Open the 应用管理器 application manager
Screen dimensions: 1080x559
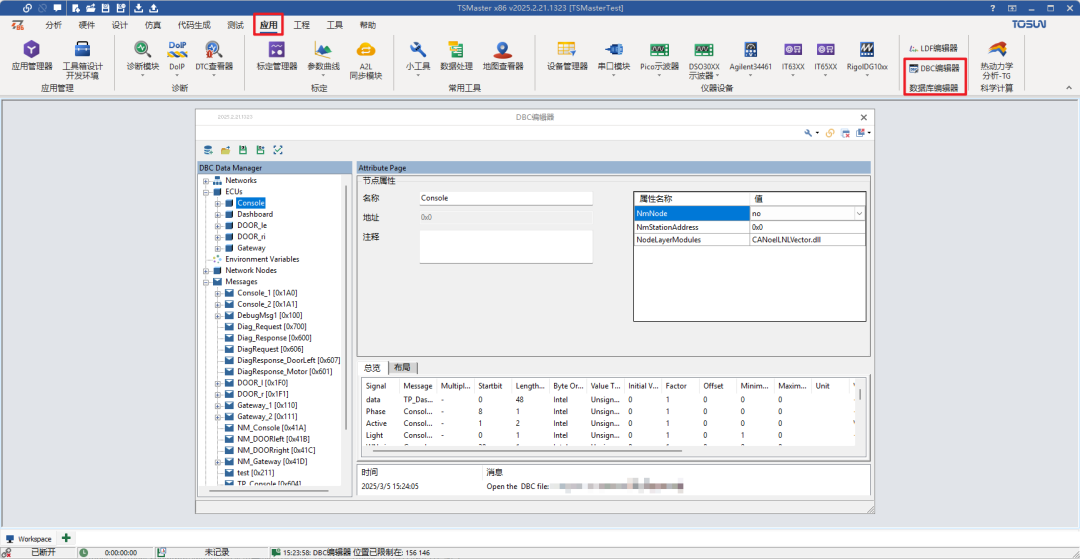tap(32, 55)
